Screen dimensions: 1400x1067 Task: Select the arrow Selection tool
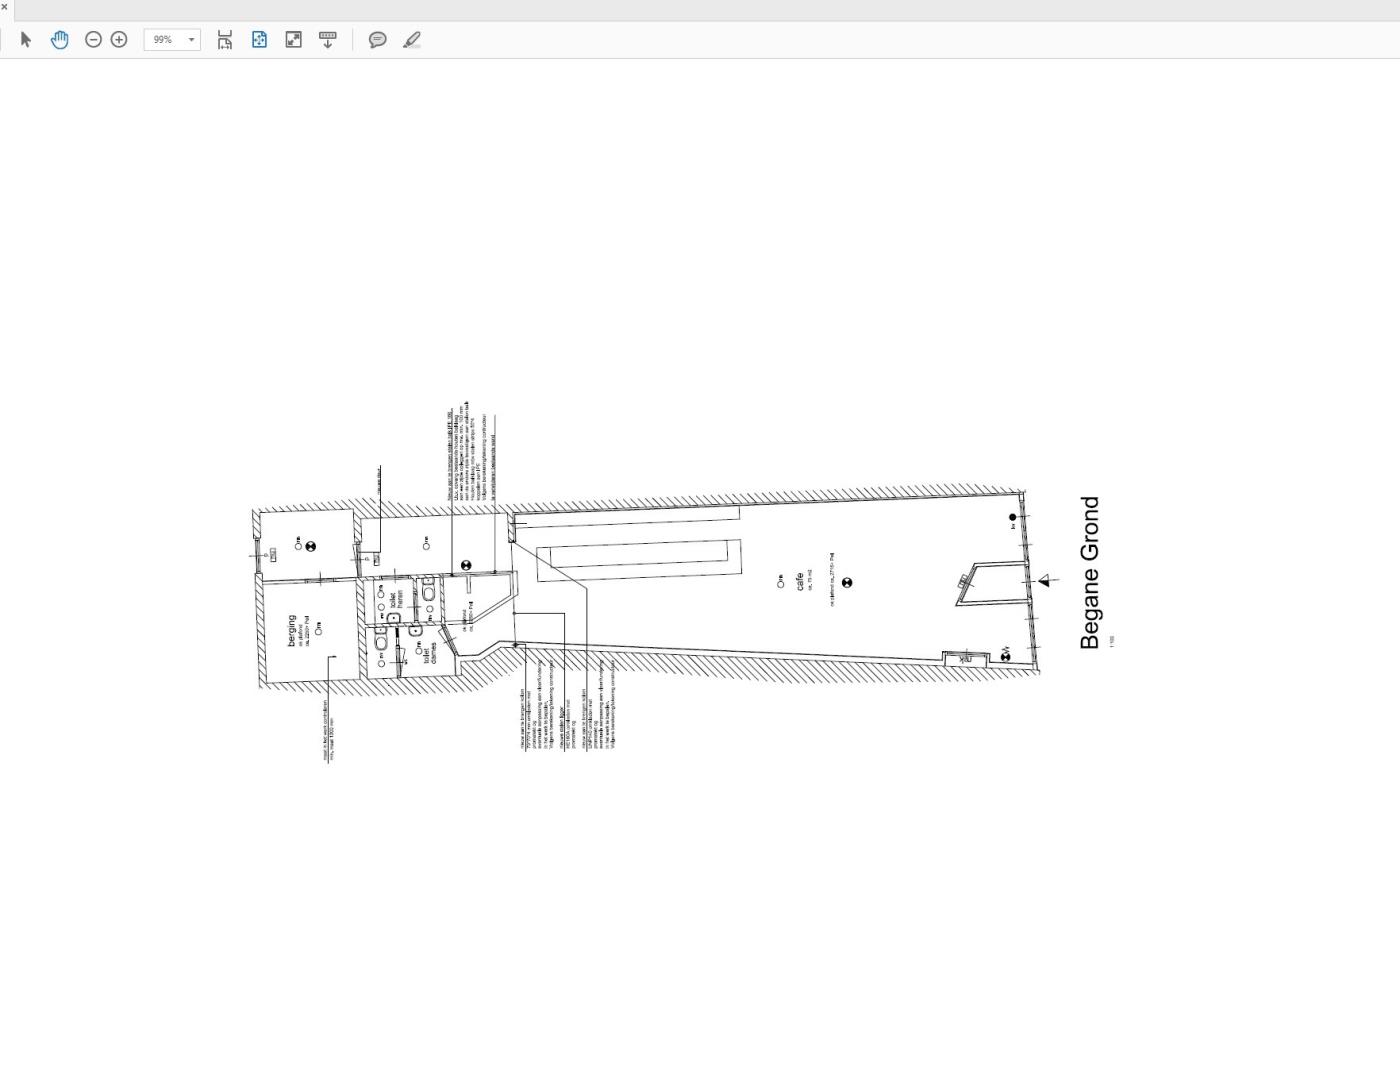pyautogui.click(x=26, y=40)
